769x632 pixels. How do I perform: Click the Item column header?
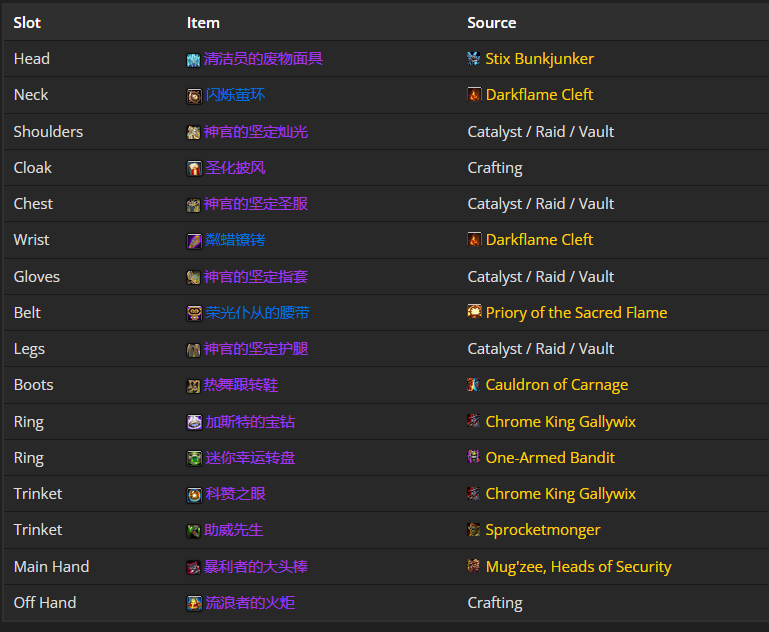coord(203,22)
